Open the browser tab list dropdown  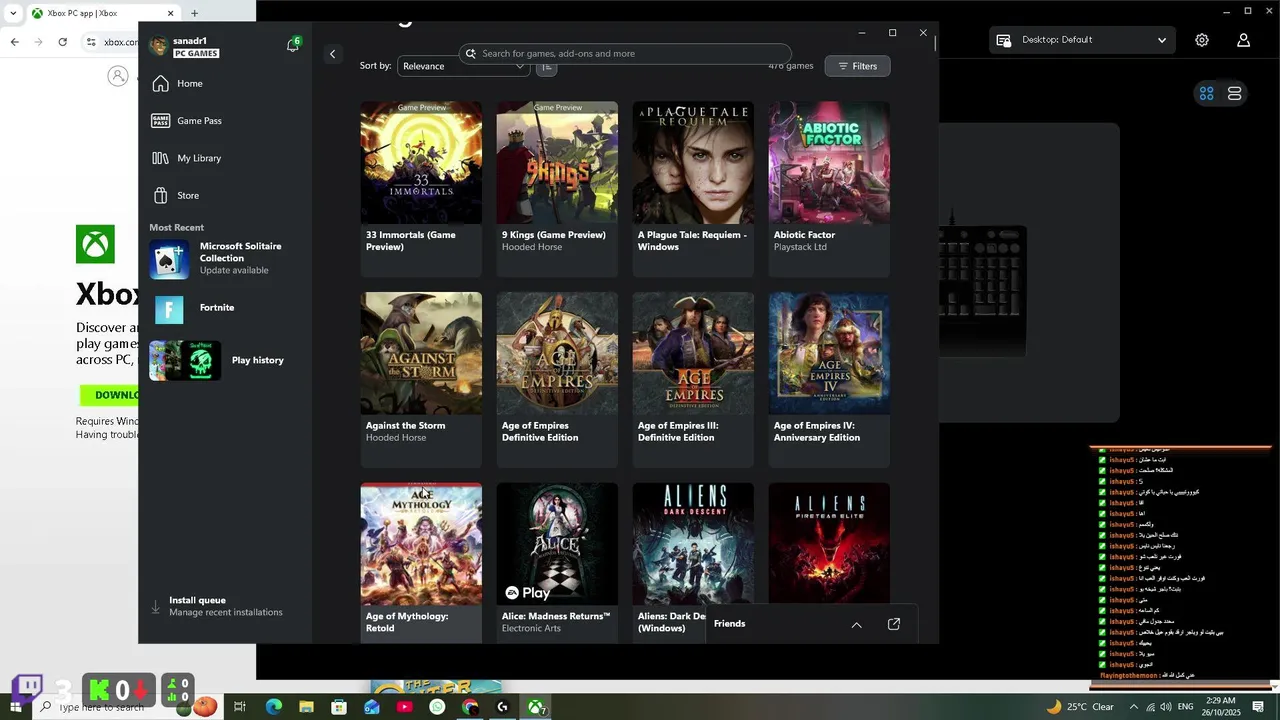click(x=12, y=13)
